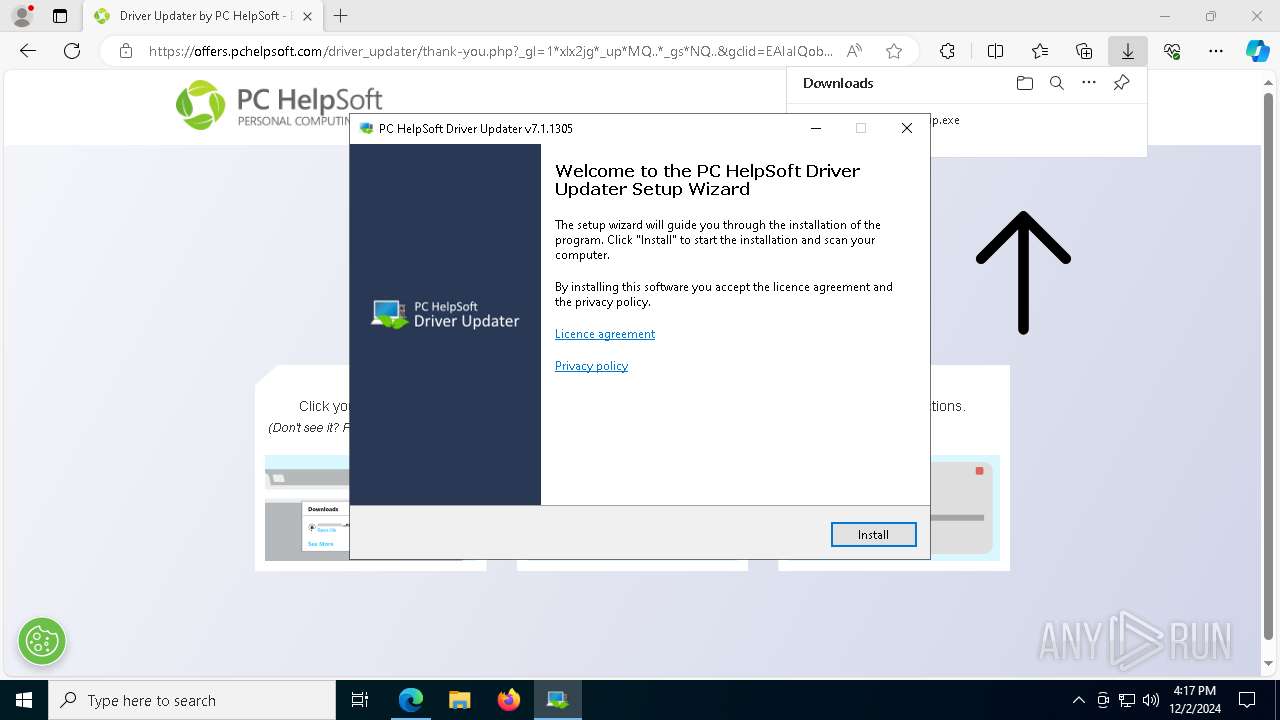
Task: Open Windows notification center
Action: tap(1247, 700)
